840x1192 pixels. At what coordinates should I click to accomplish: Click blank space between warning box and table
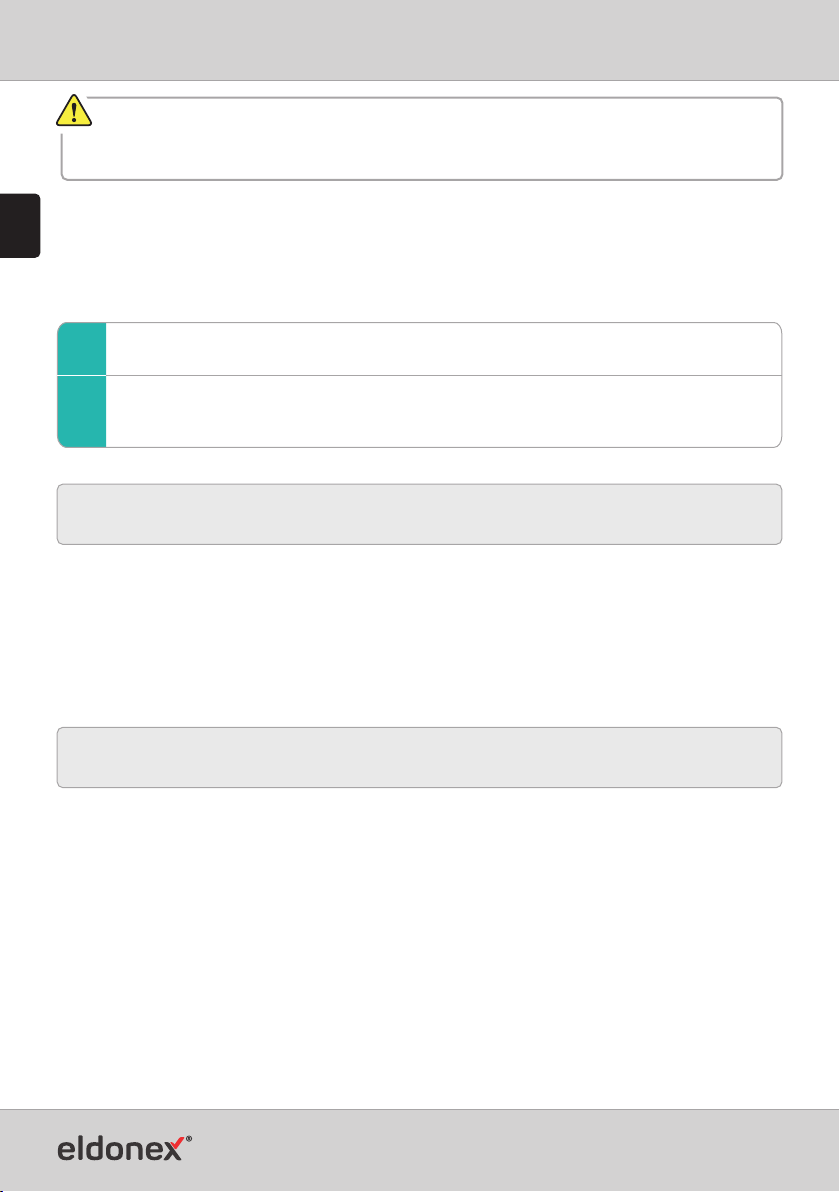click(x=420, y=251)
